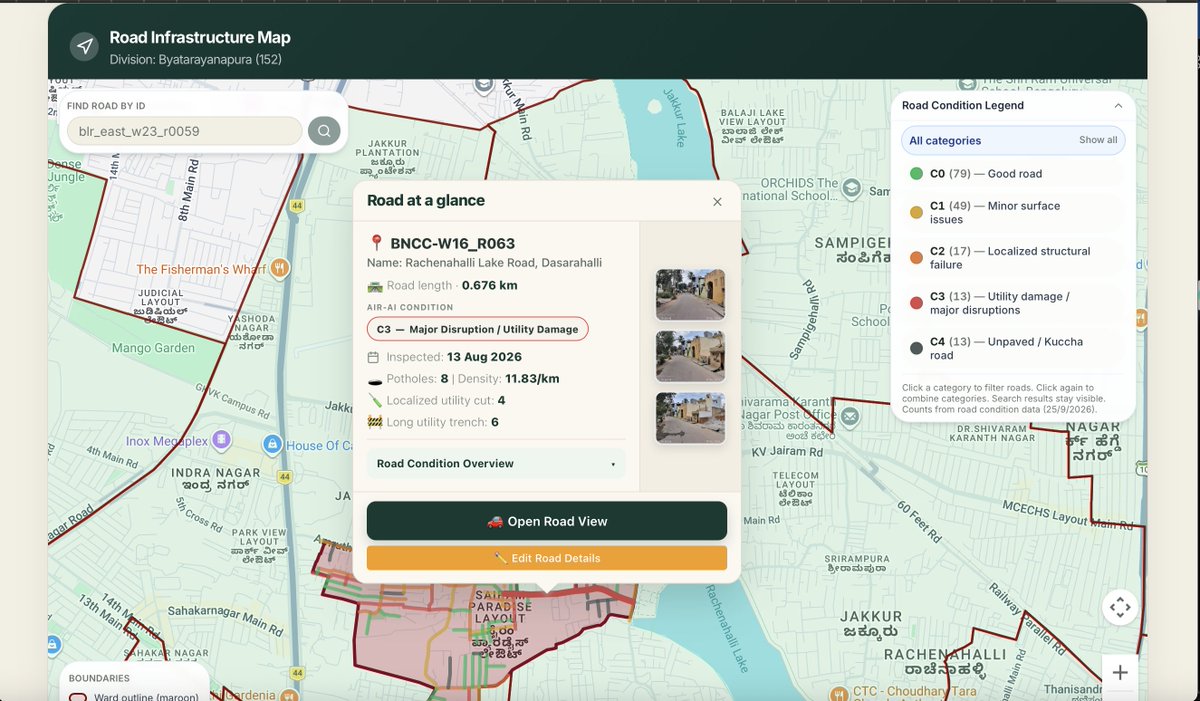This screenshot has width=1200, height=701.
Task: Click the C3 Major Disruption condition badge
Action: click(x=478, y=329)
